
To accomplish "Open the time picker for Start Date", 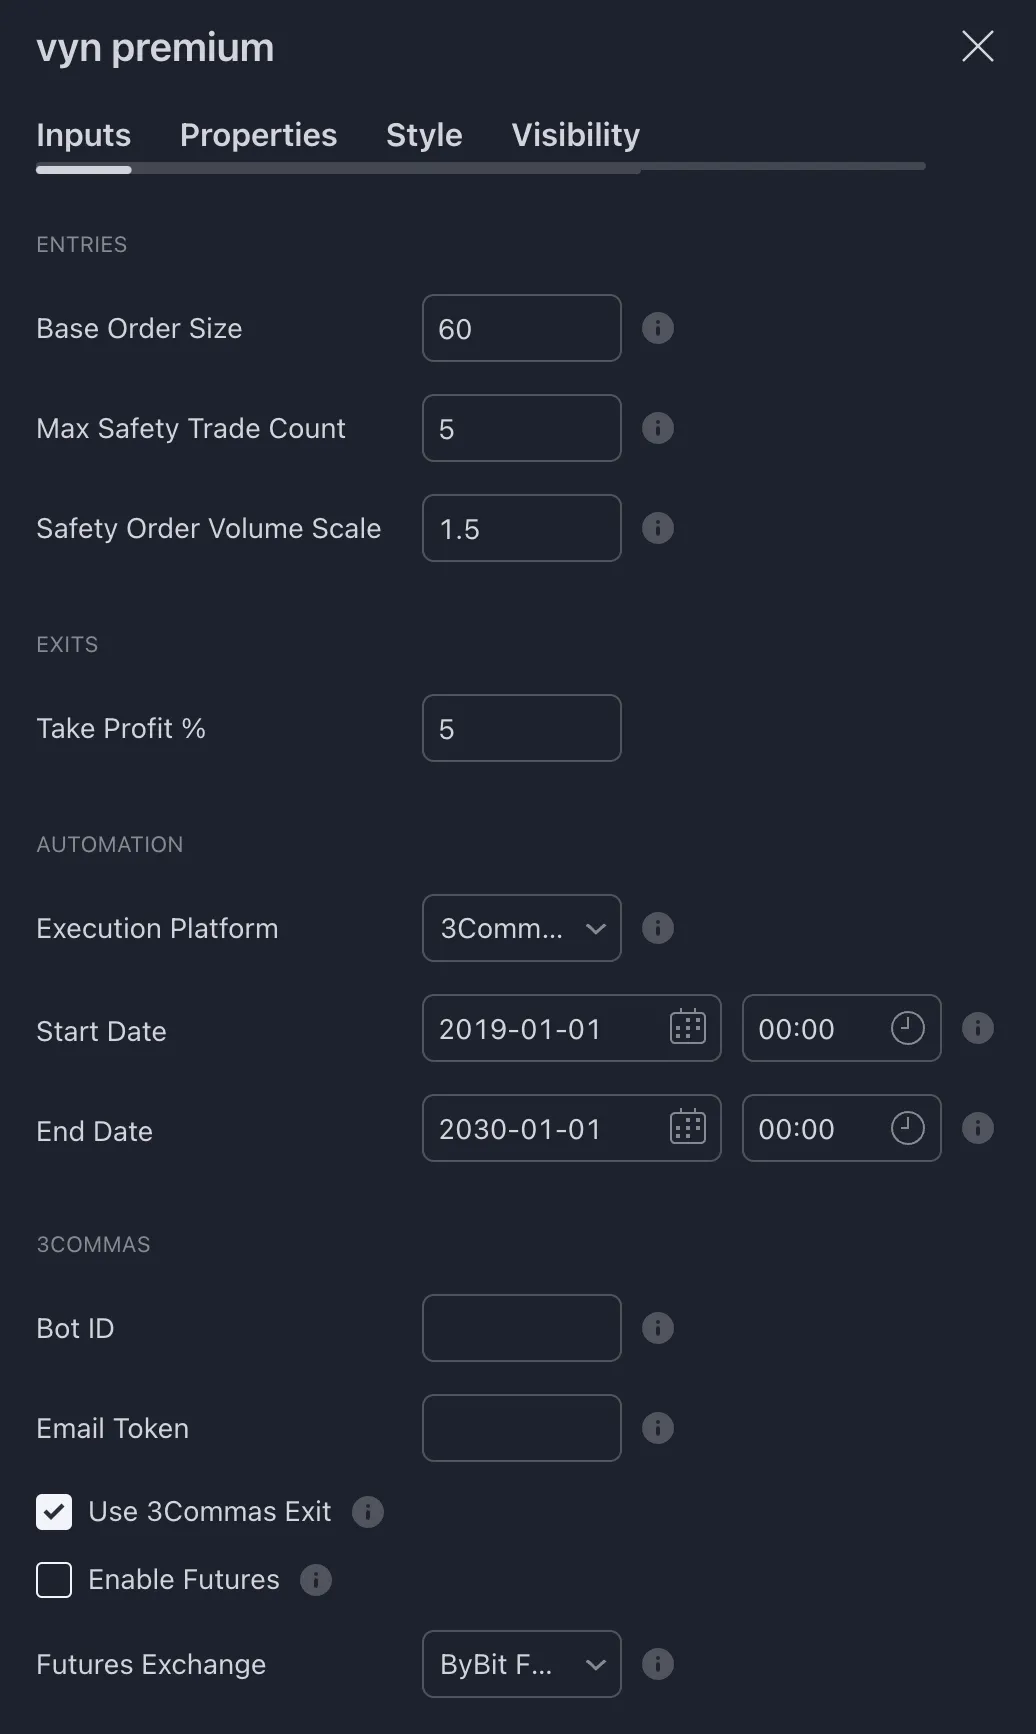I will pos(906,1028).
